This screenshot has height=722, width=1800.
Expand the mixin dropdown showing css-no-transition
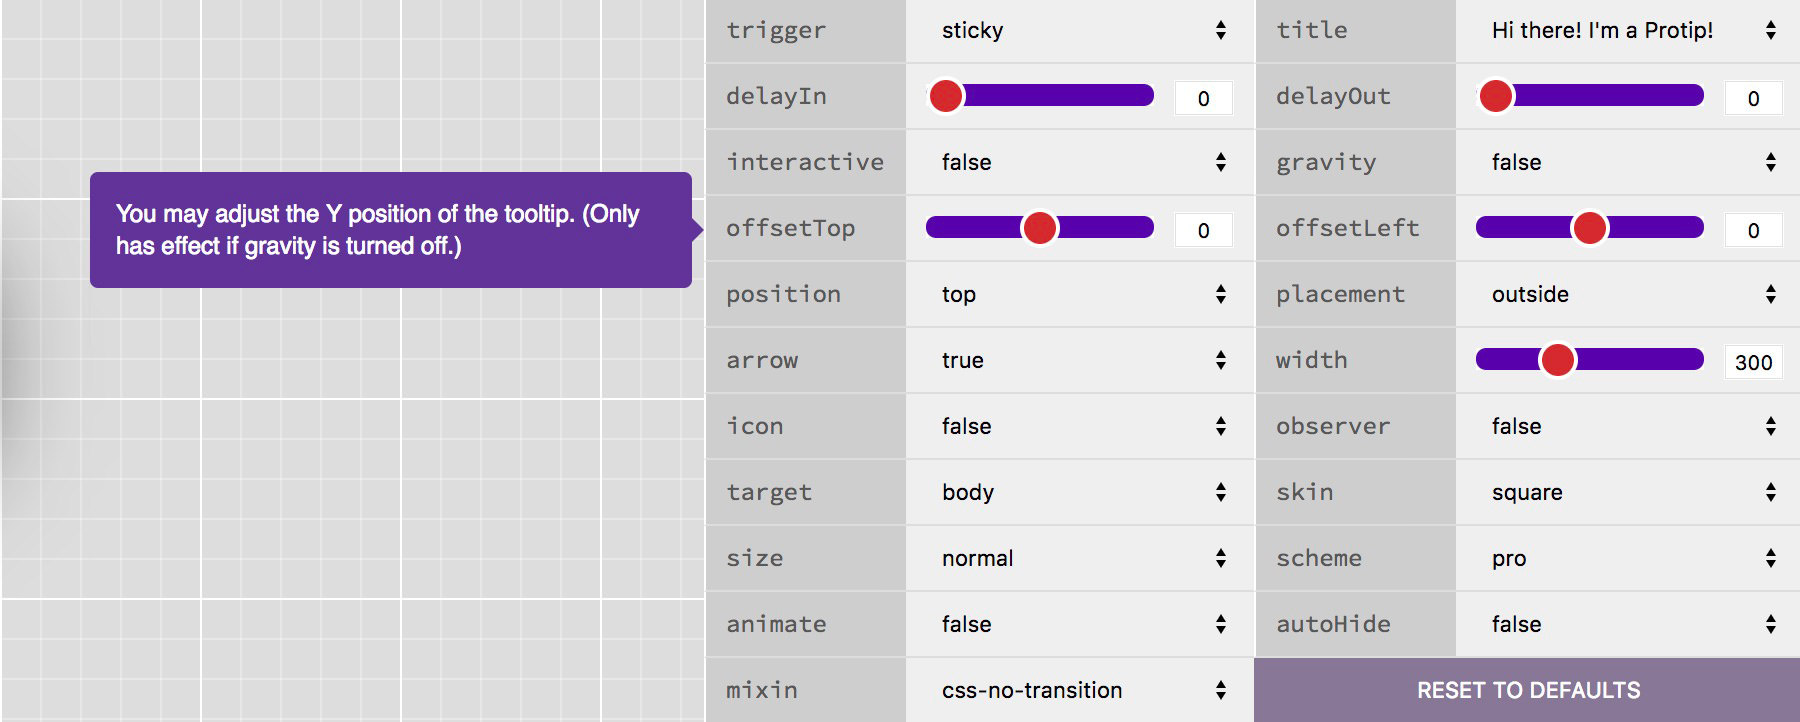(1080, 690)
